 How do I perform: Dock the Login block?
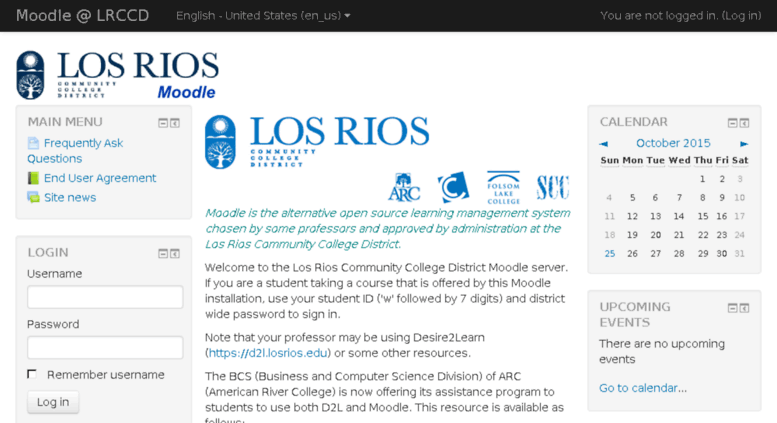175,254
